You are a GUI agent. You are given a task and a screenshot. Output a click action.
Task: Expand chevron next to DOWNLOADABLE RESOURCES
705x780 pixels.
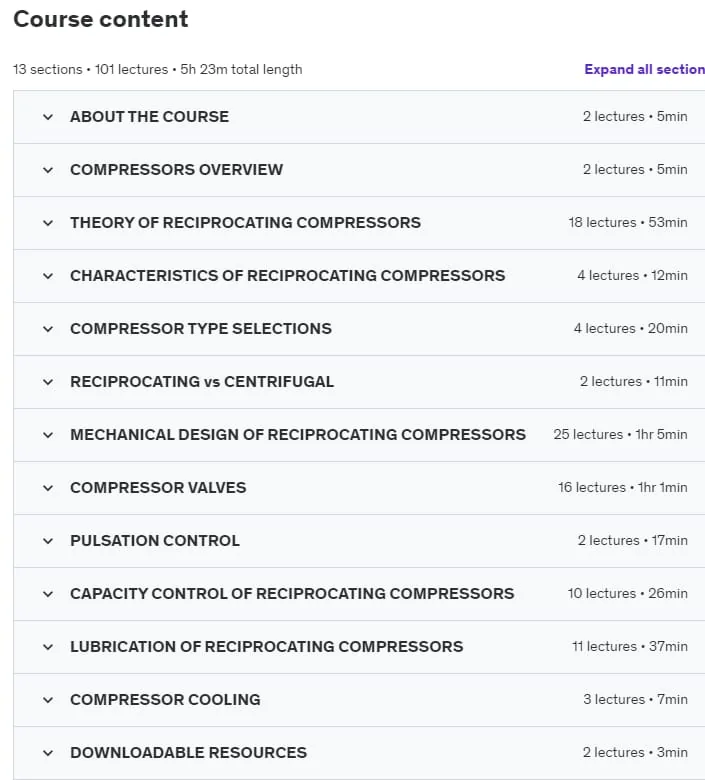48,753
